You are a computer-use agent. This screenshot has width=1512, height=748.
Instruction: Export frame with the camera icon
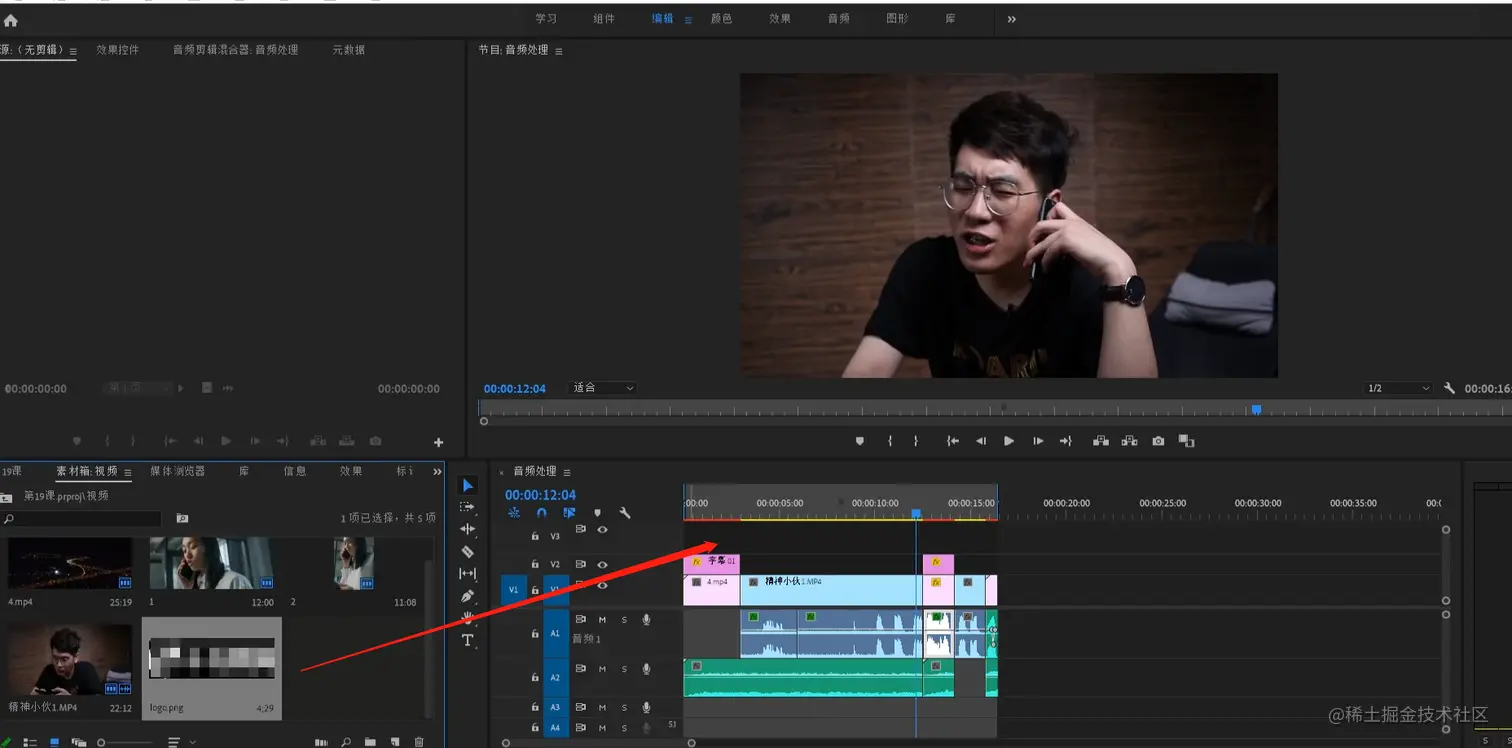pyautogui.click(x=1158, y=441)
